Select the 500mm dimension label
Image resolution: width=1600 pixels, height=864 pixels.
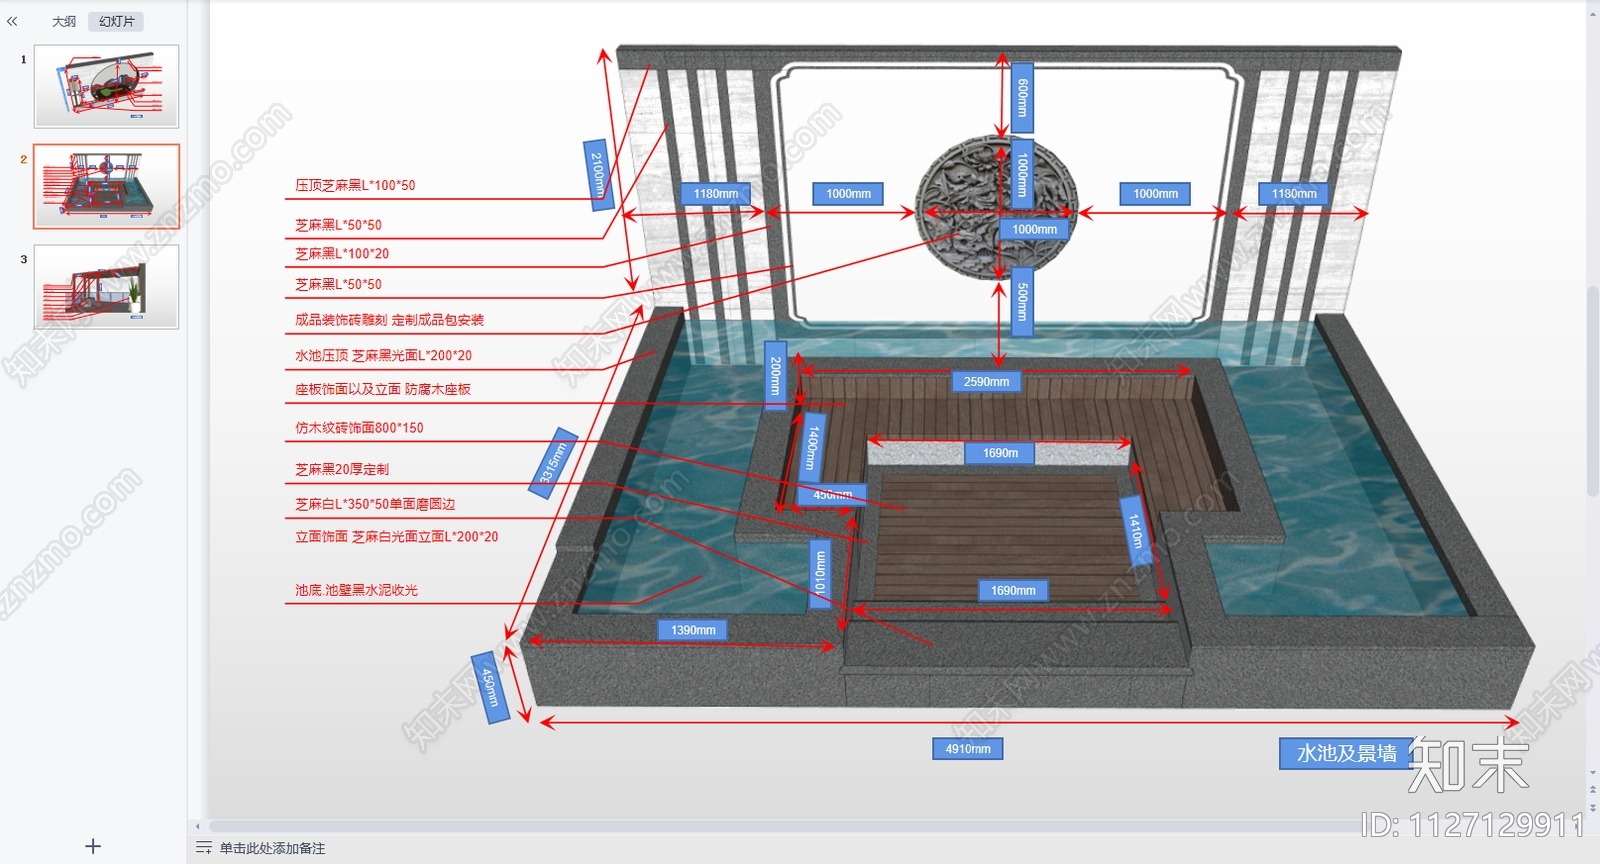point(1022,301)
